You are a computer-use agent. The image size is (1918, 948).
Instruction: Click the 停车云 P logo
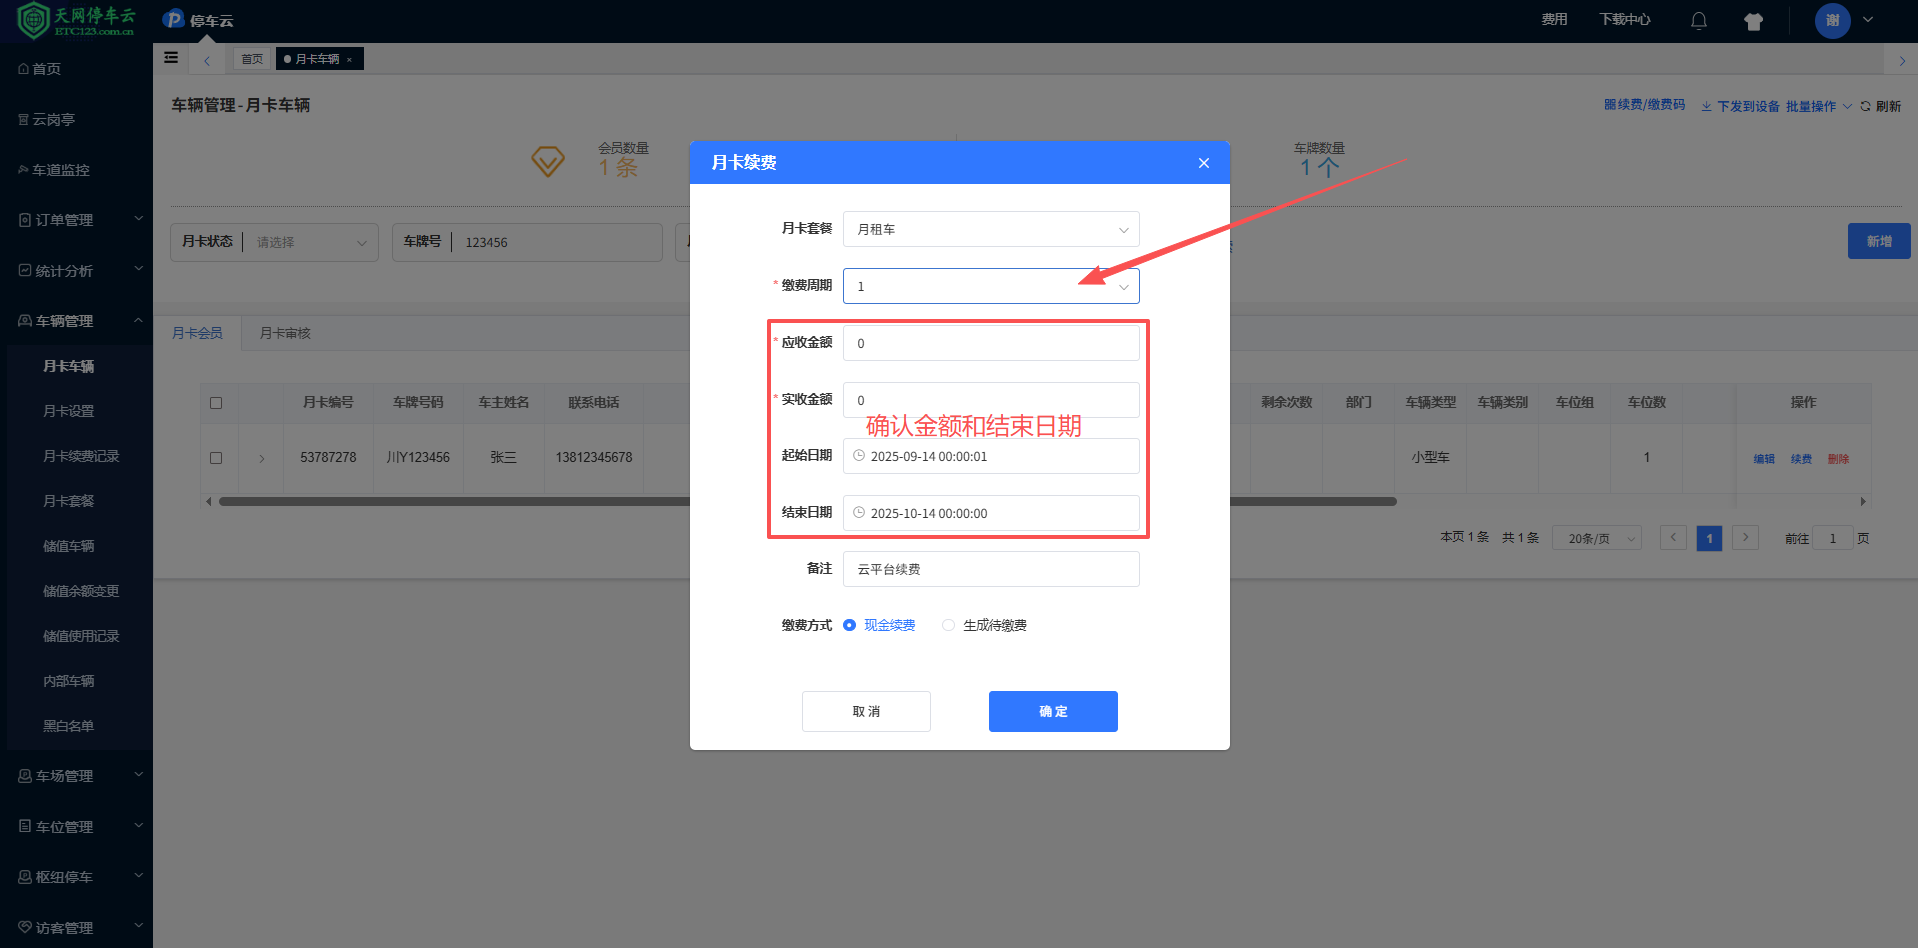174,20
